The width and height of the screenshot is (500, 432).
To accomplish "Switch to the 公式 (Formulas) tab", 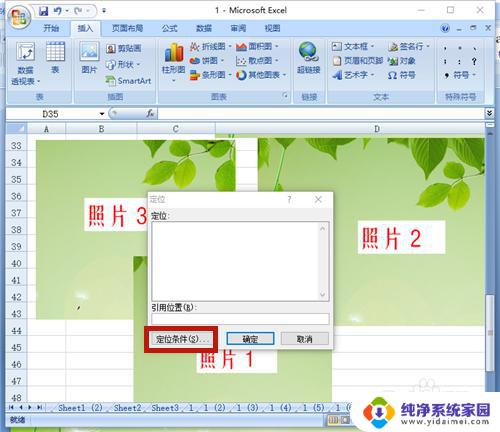I will 170,28.
